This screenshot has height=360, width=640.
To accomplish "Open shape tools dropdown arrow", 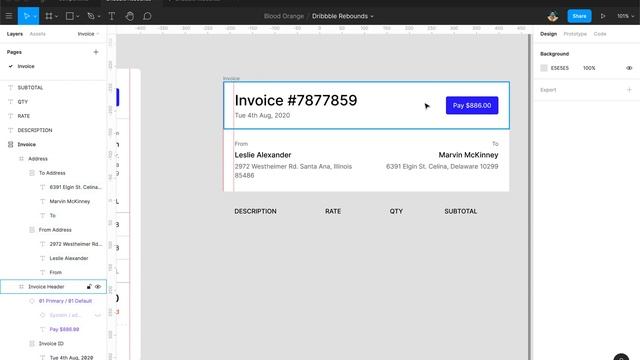I will (78, 17).
